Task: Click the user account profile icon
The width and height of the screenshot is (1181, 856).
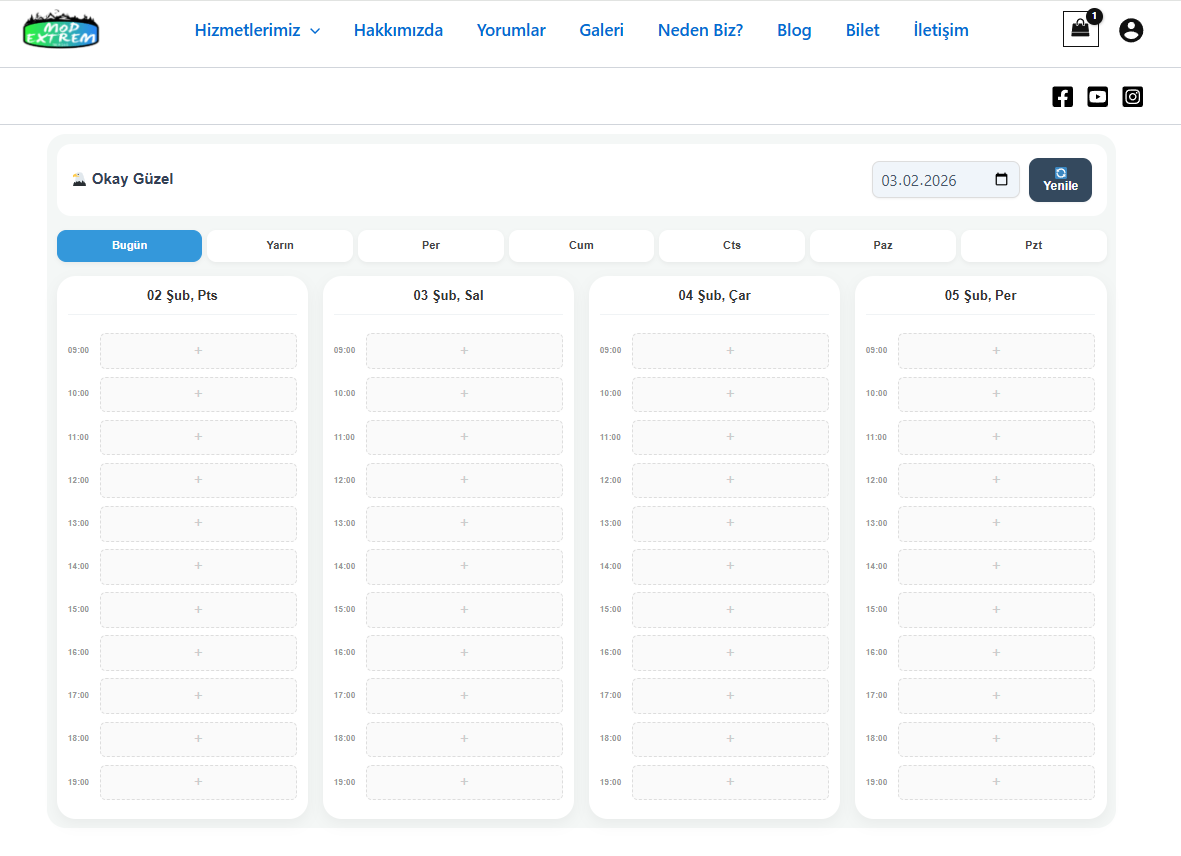Action: click(x=1131, y=30)
